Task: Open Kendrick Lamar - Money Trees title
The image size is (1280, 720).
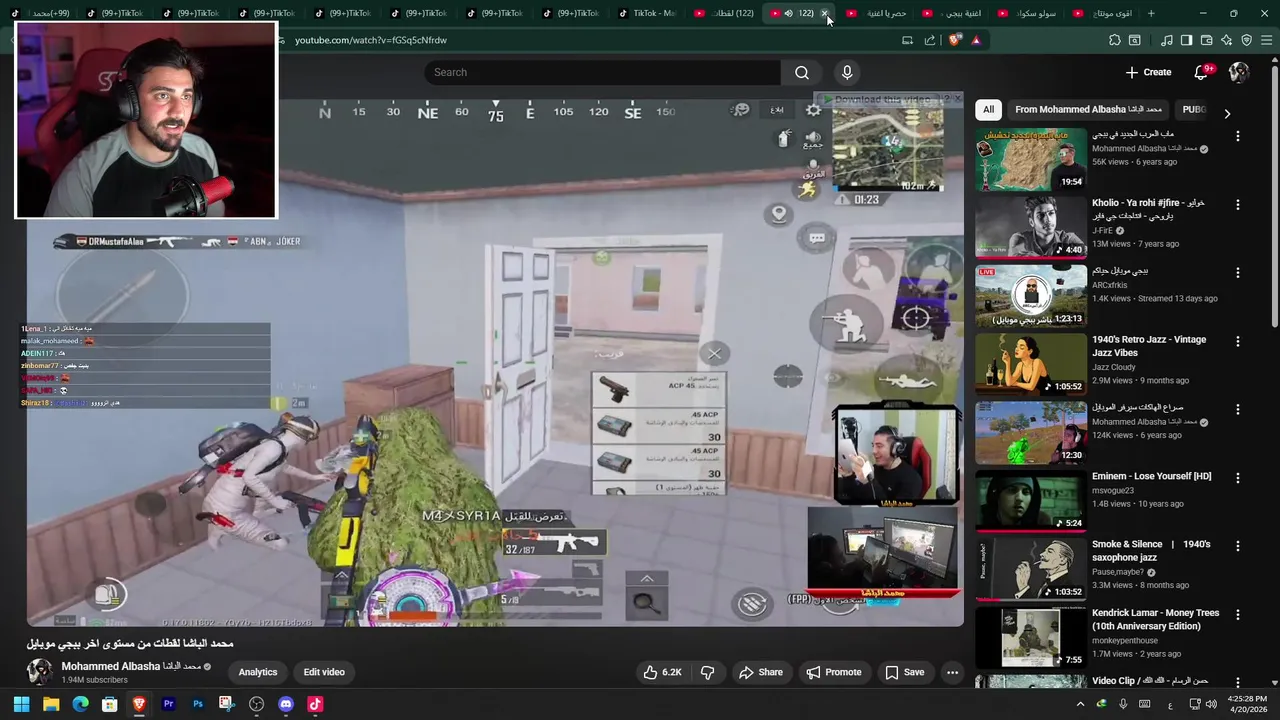Action: [x=1155, y=619]
